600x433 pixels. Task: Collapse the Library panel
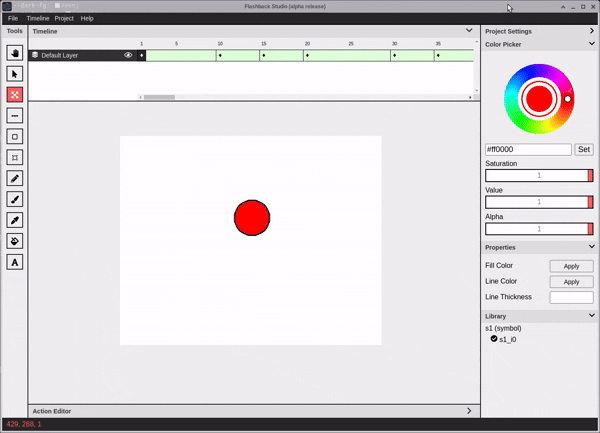point(592,316)
